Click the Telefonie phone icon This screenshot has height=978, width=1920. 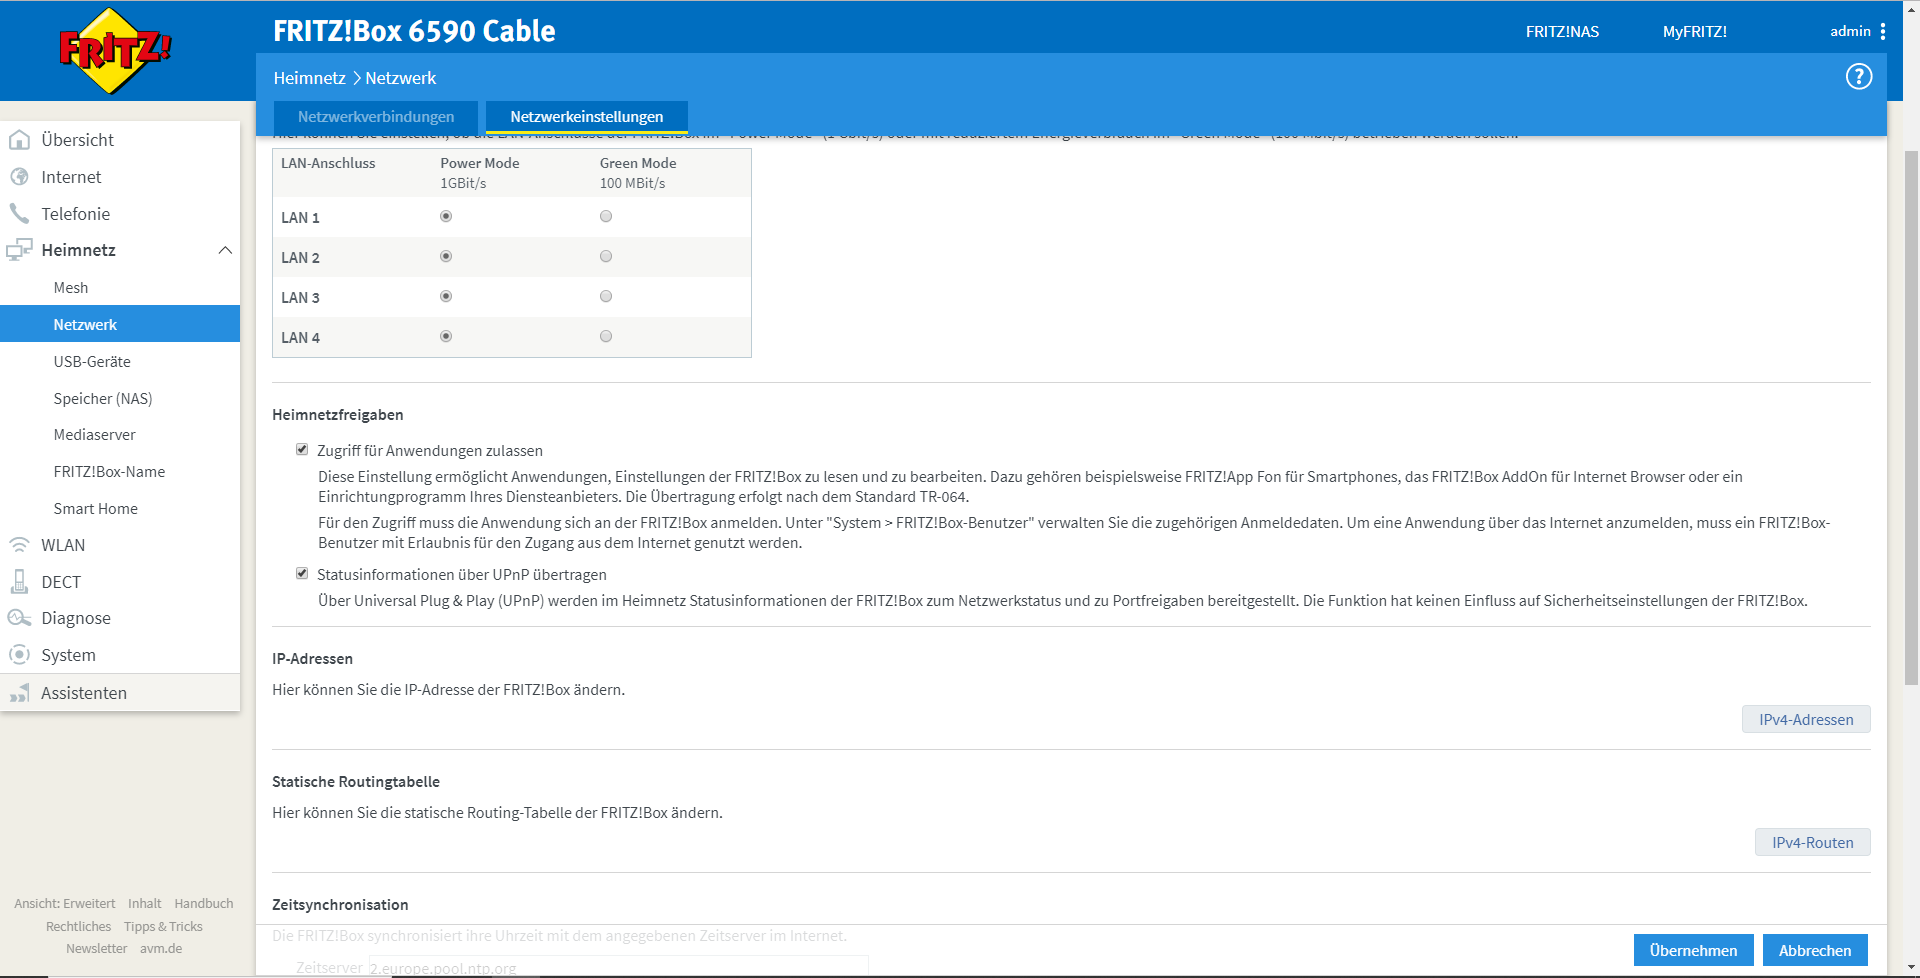pos(19,214)
